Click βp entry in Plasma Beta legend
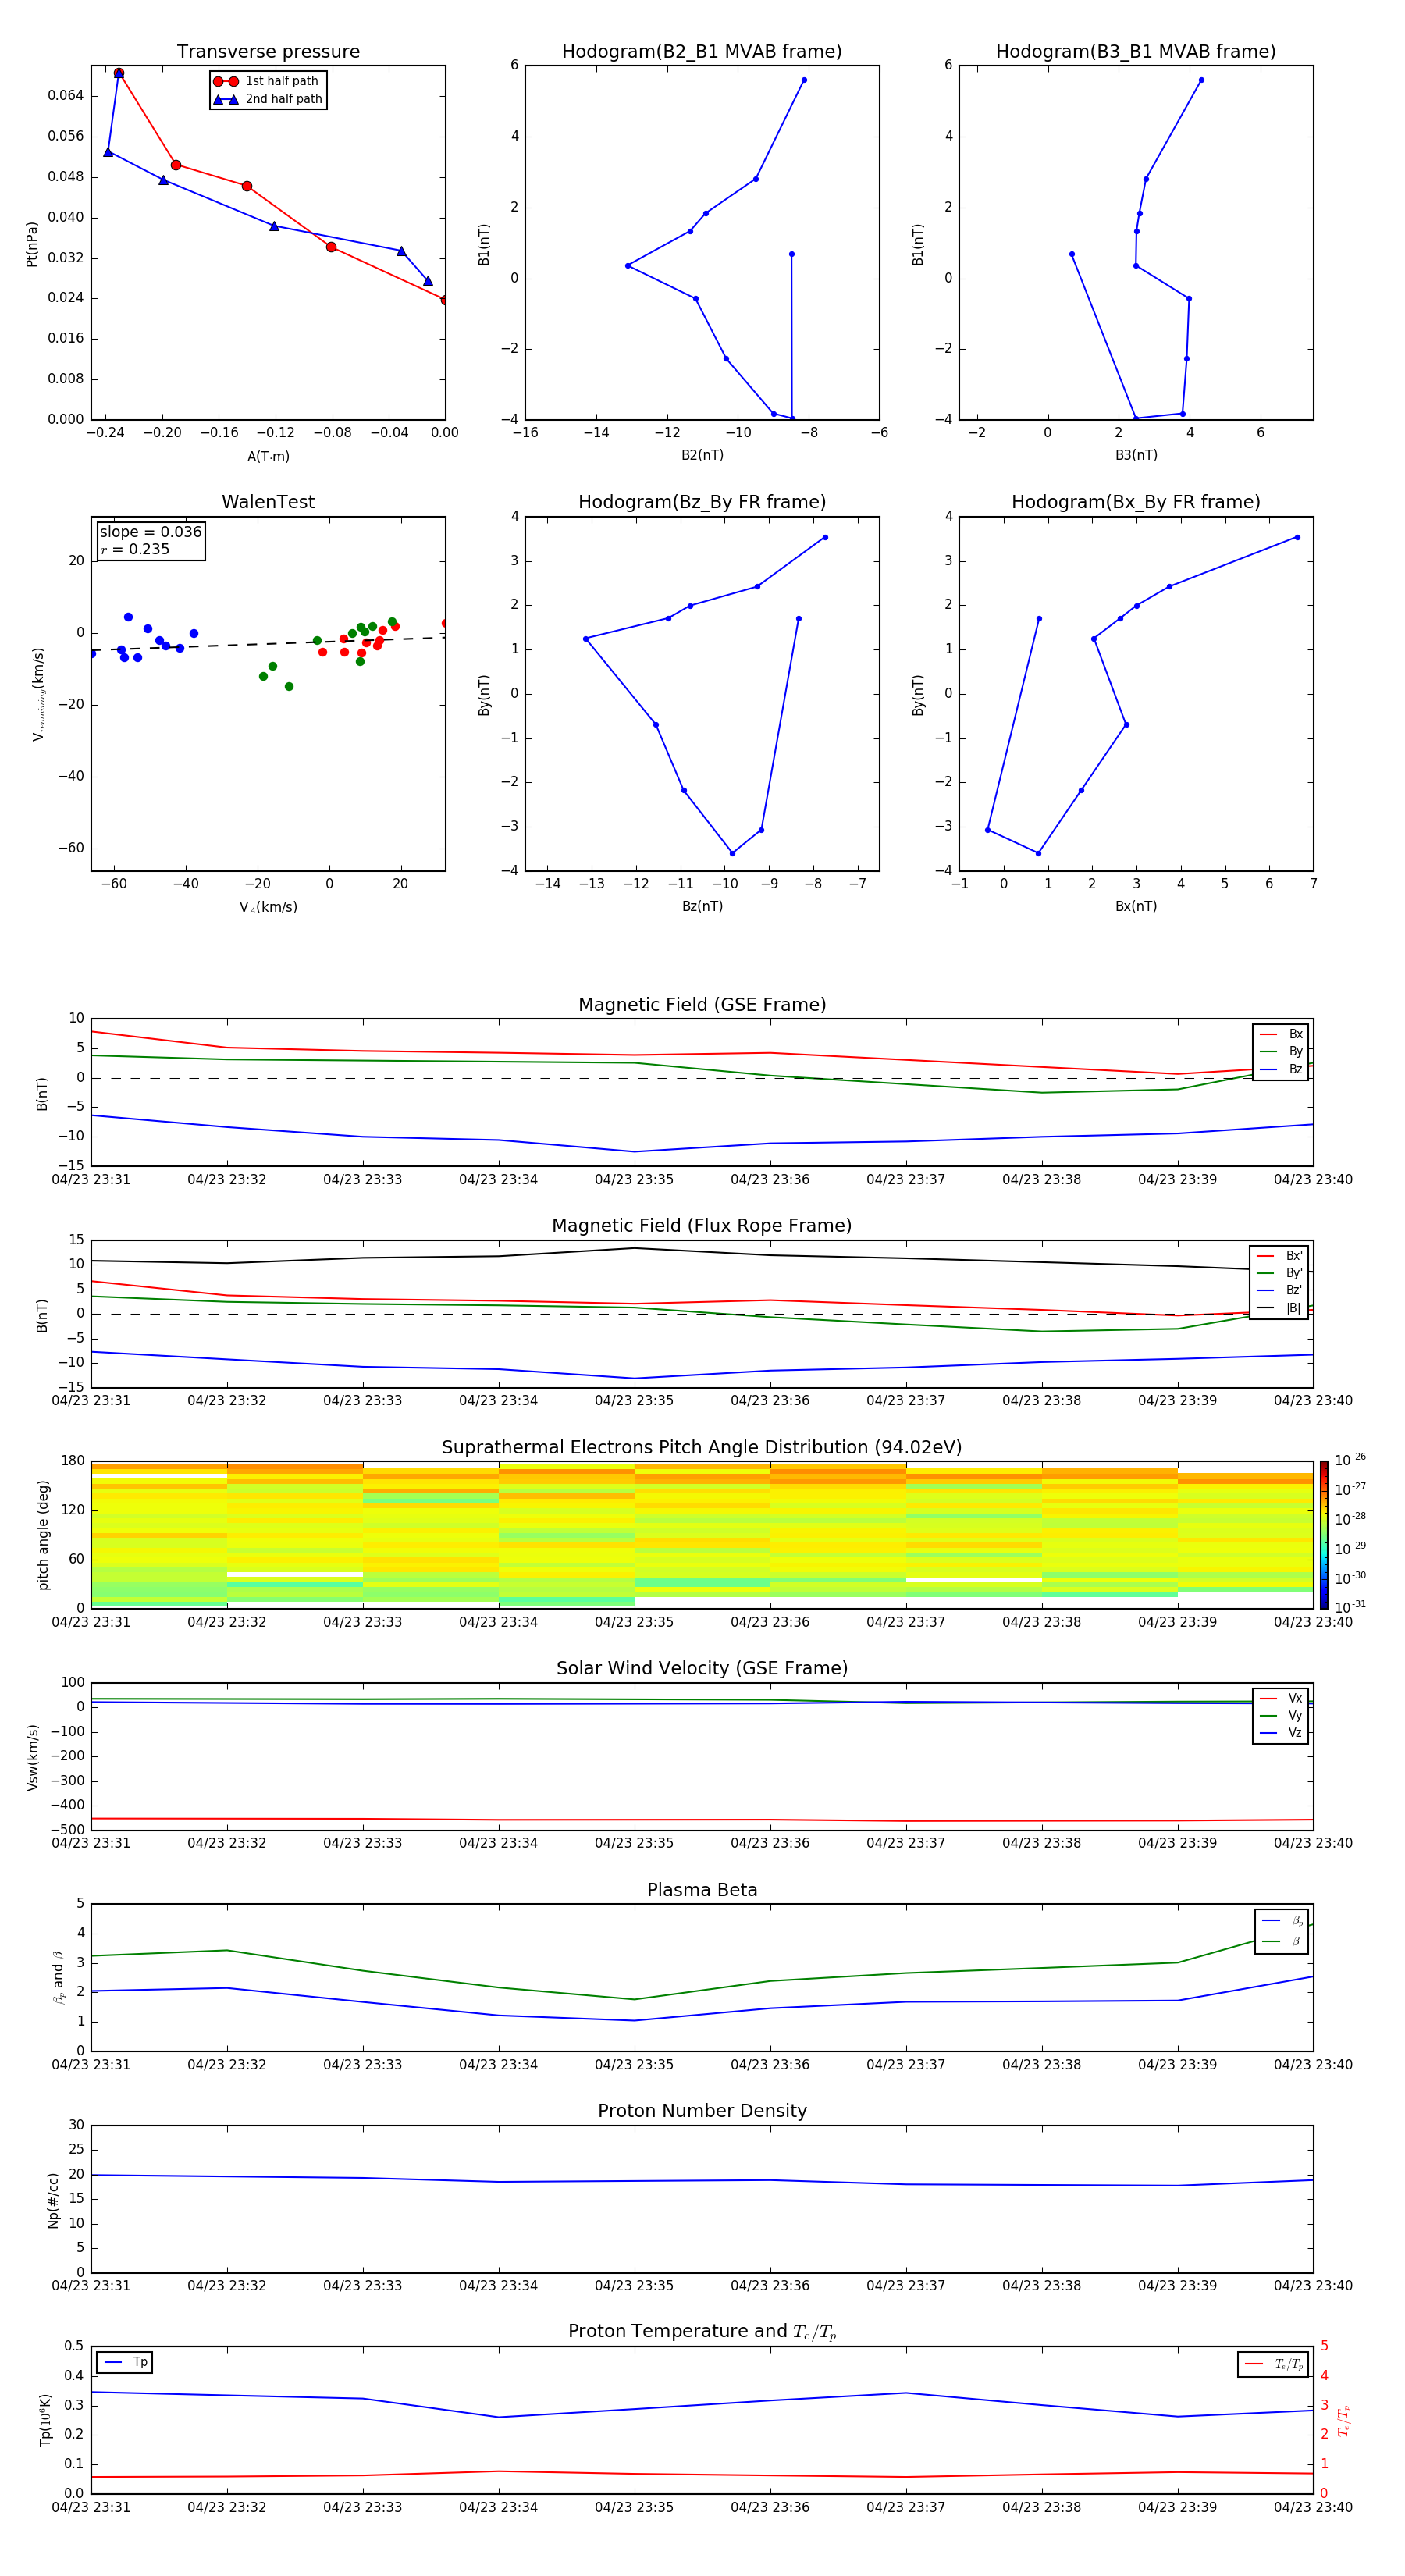Image resolution: width=1405 pixels, height=2576 pixels. tap(1282, 1921)
